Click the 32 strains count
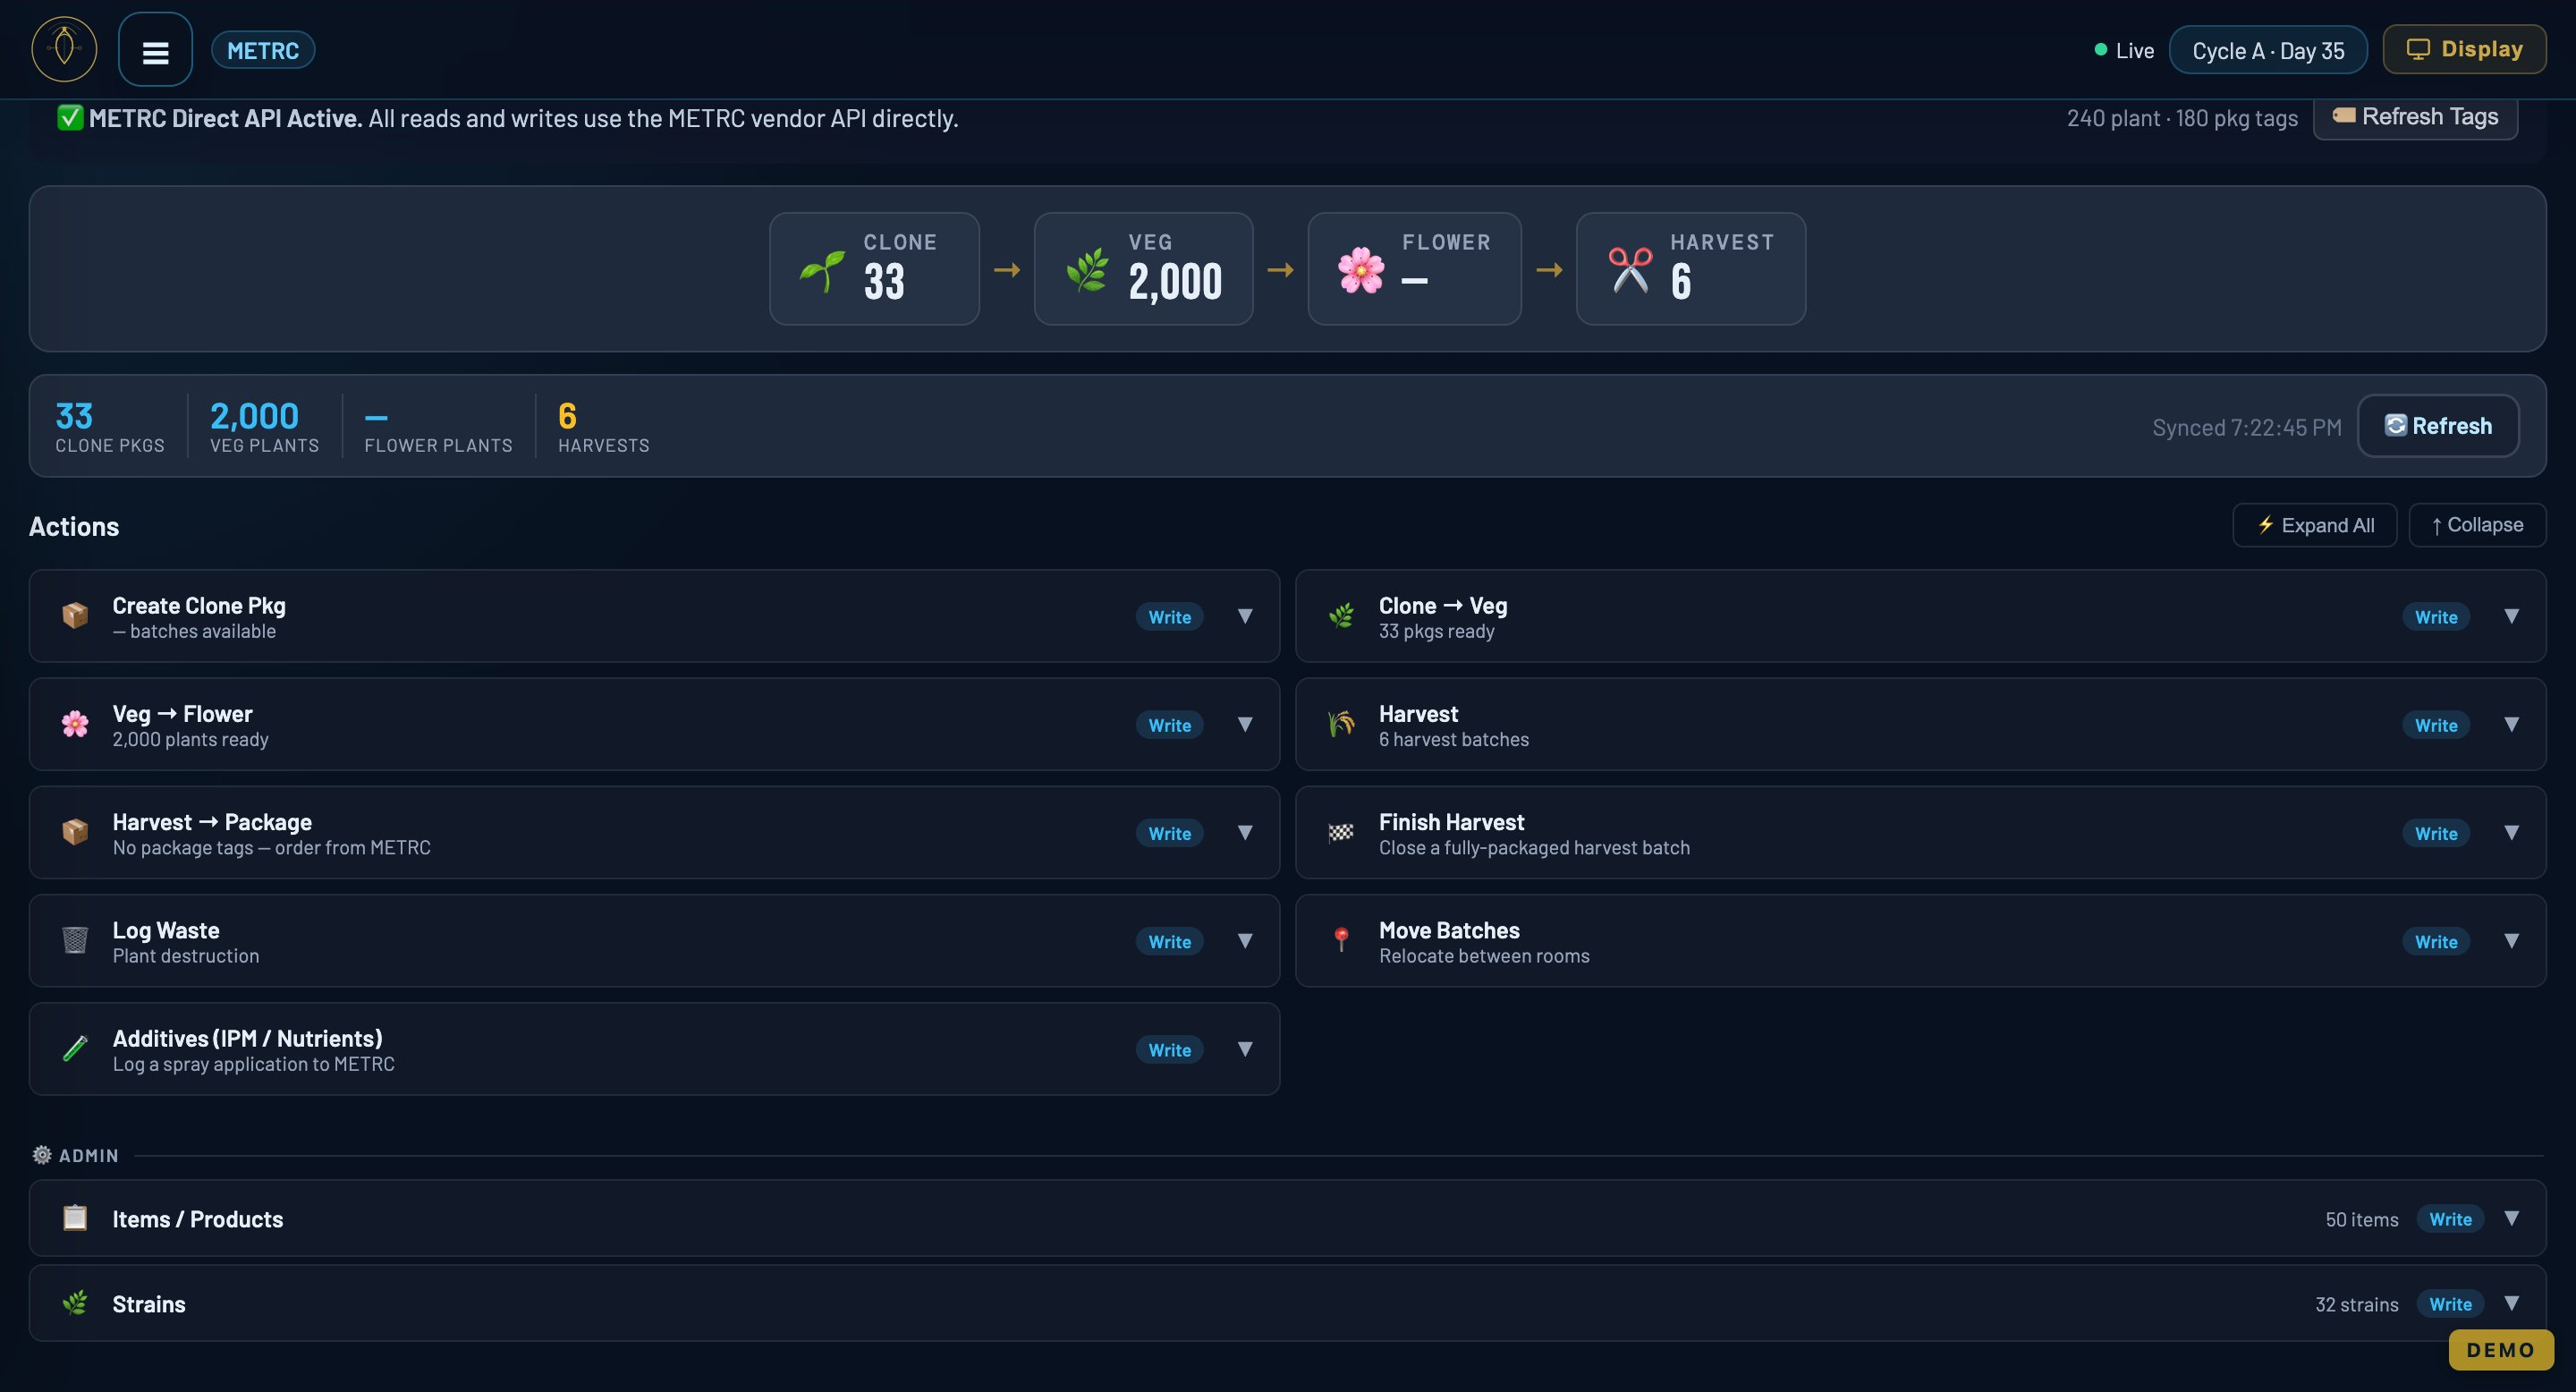The image size is (2576, 1392). 2356,1304
